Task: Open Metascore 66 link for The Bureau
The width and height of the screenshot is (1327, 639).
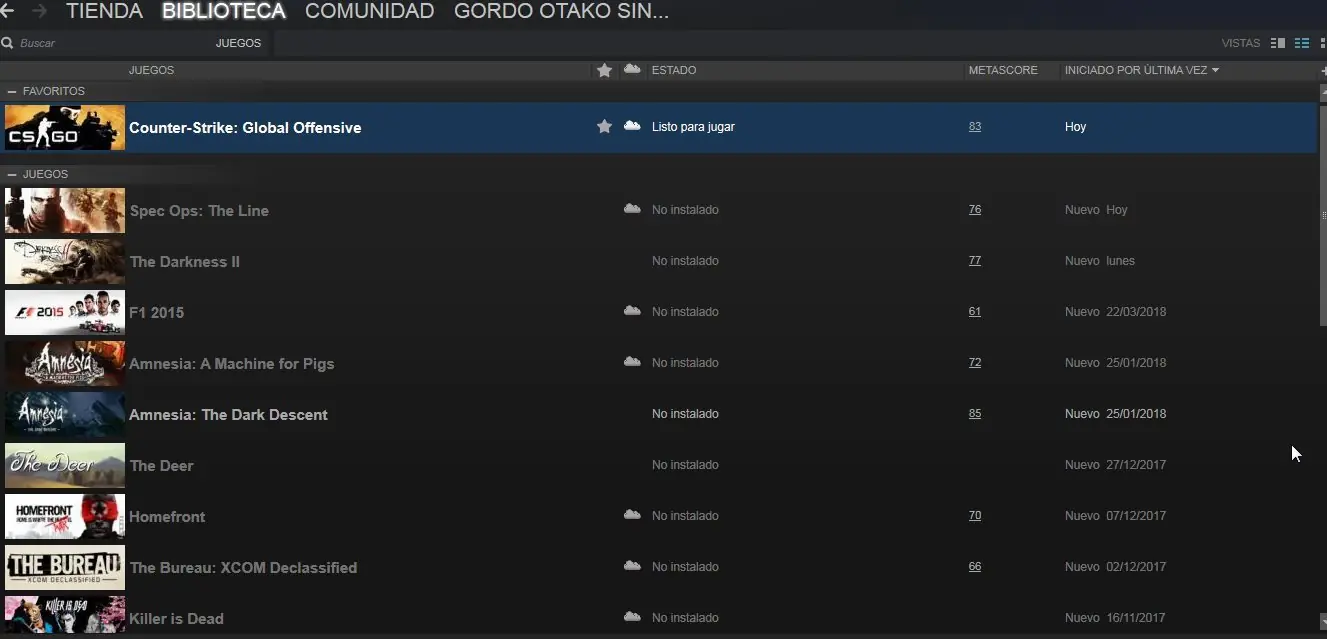Action: [x=975, y=567]
